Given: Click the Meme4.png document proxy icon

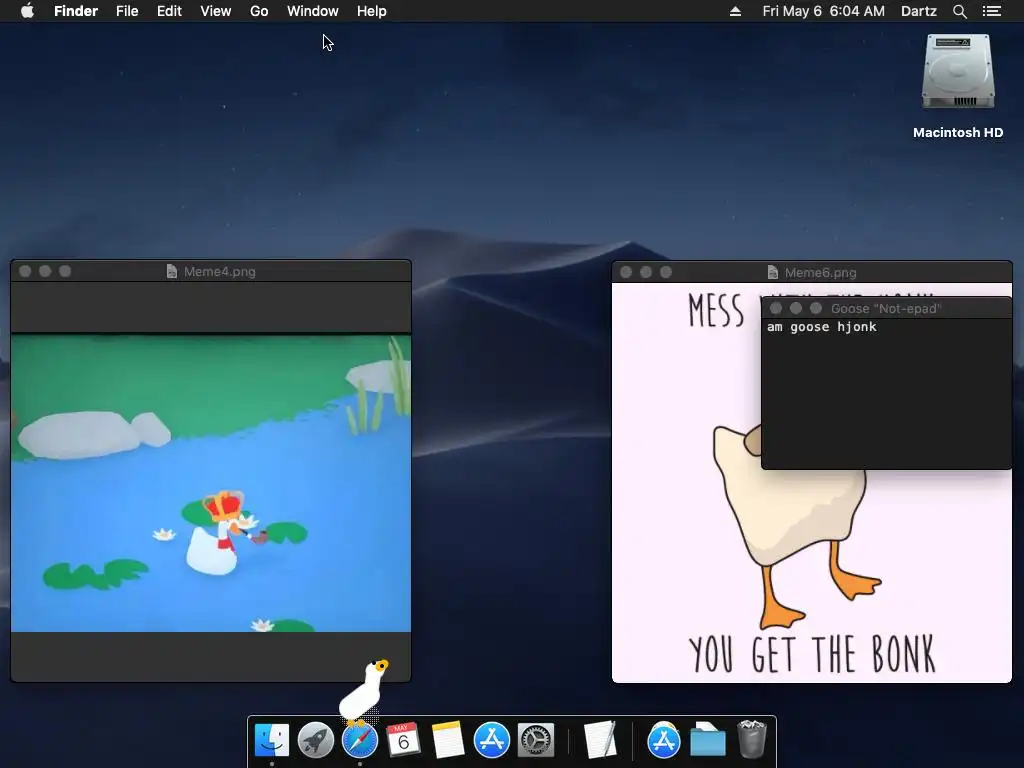Looking at the screenshot, I should tap(172, 271).
